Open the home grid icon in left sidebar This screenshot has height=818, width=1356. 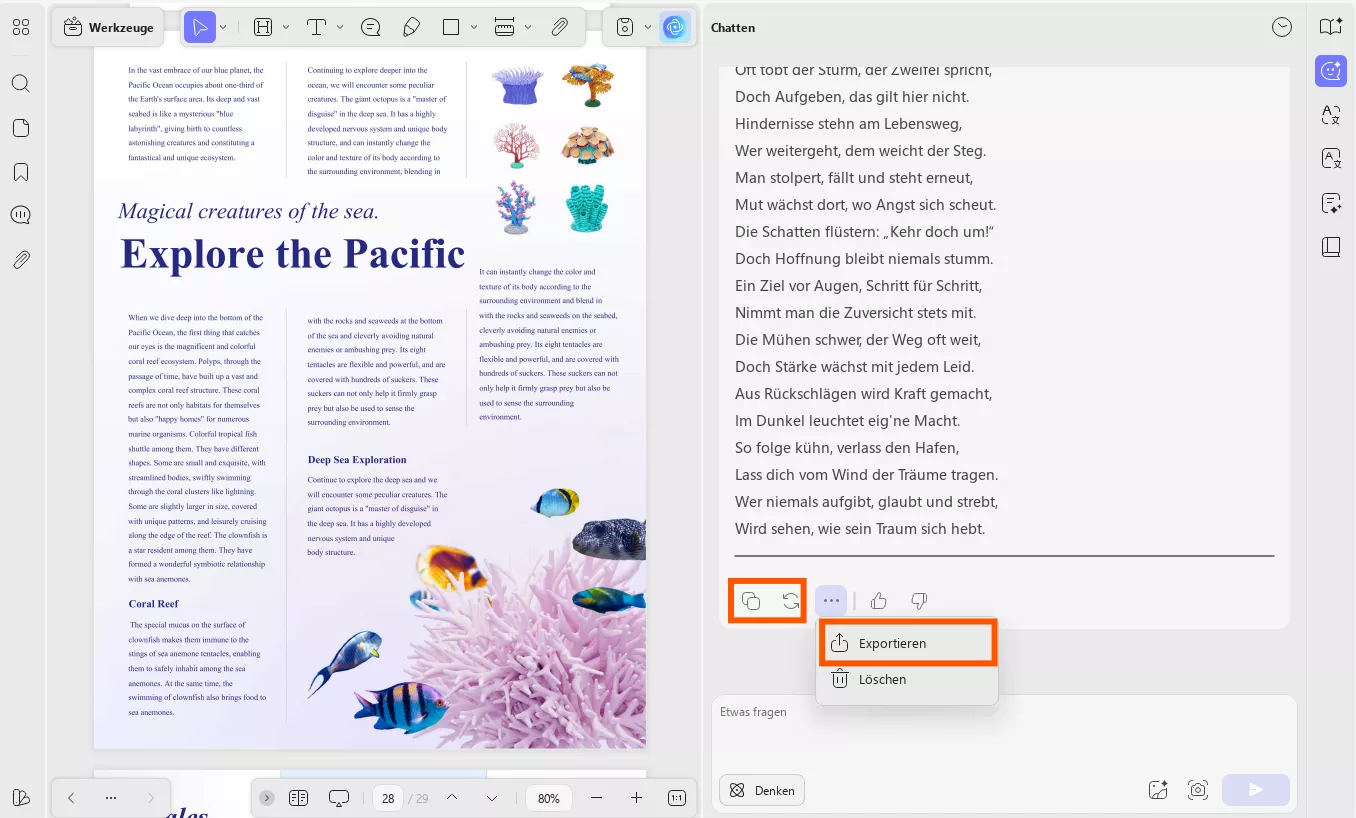click(21, 28)
